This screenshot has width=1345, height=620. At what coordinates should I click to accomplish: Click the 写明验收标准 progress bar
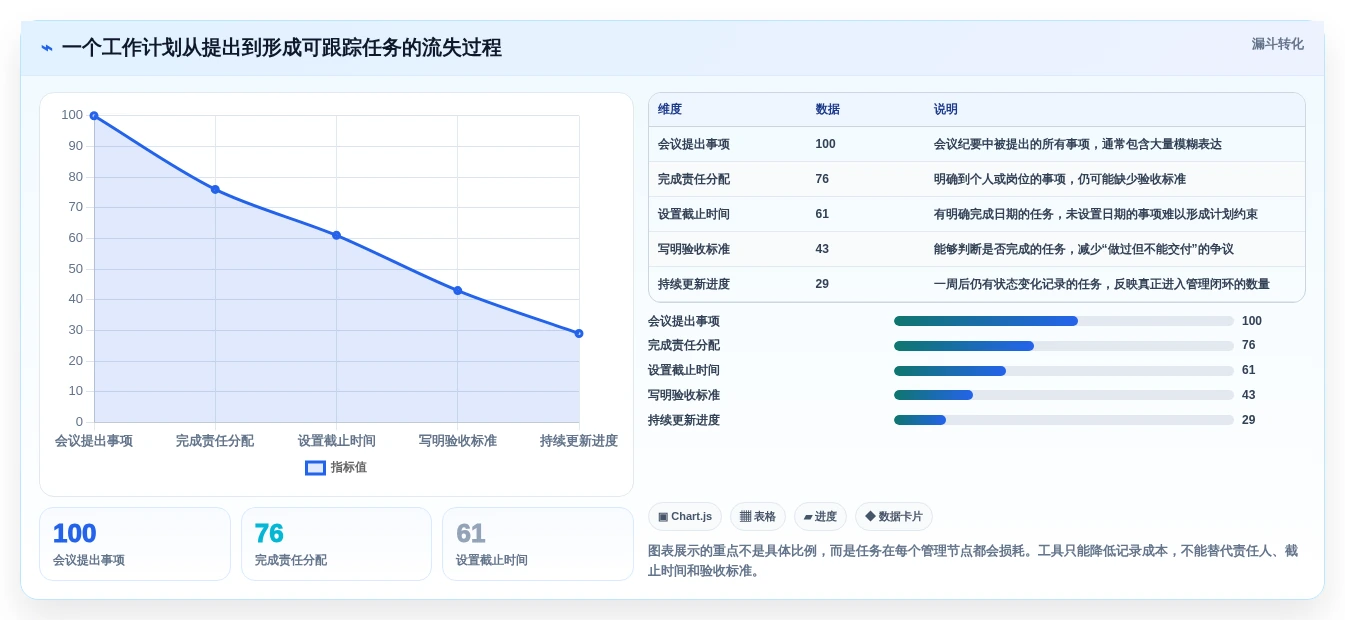(1064, 395)
